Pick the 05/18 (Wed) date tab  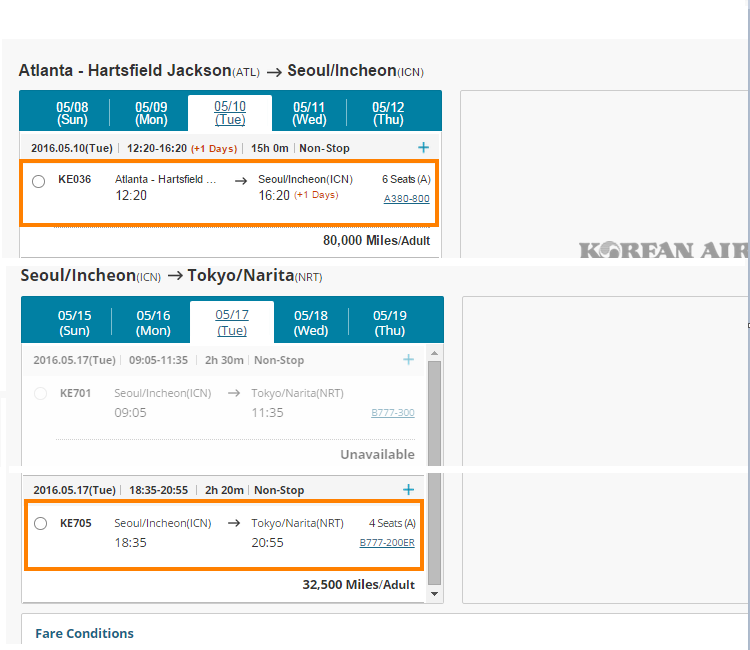[x=311, y=322]
